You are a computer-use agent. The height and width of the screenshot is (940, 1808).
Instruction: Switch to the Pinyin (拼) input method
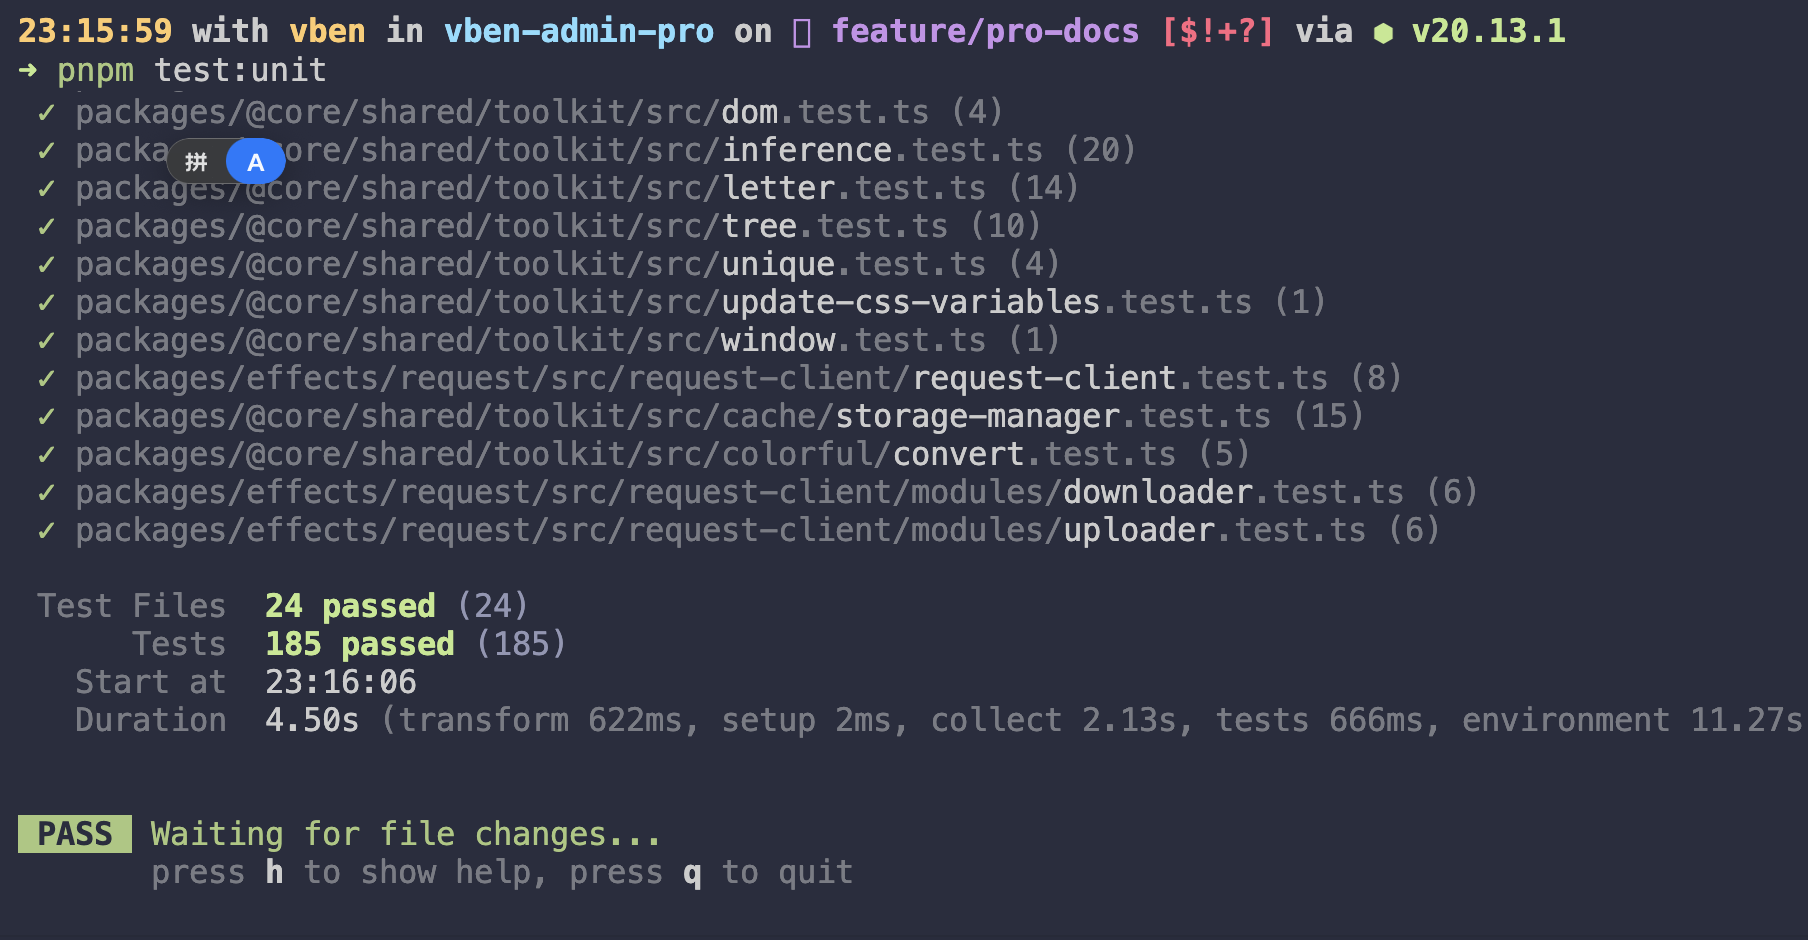tap(197, 162)
